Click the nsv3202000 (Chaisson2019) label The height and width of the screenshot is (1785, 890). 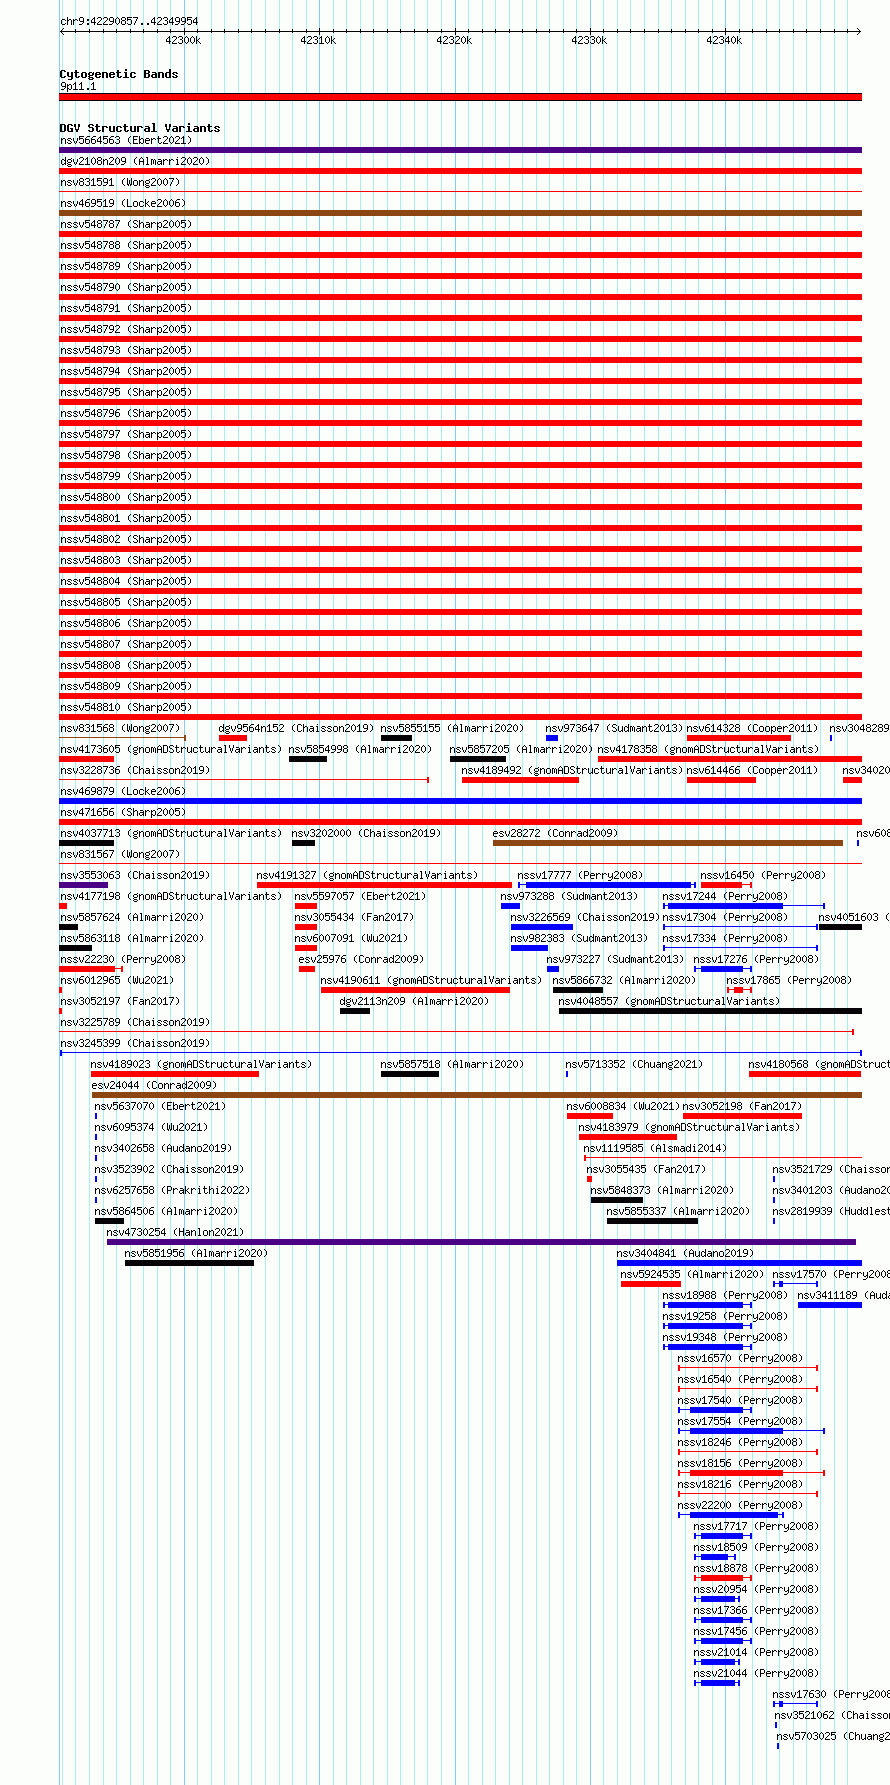click(x=366, y=833)
